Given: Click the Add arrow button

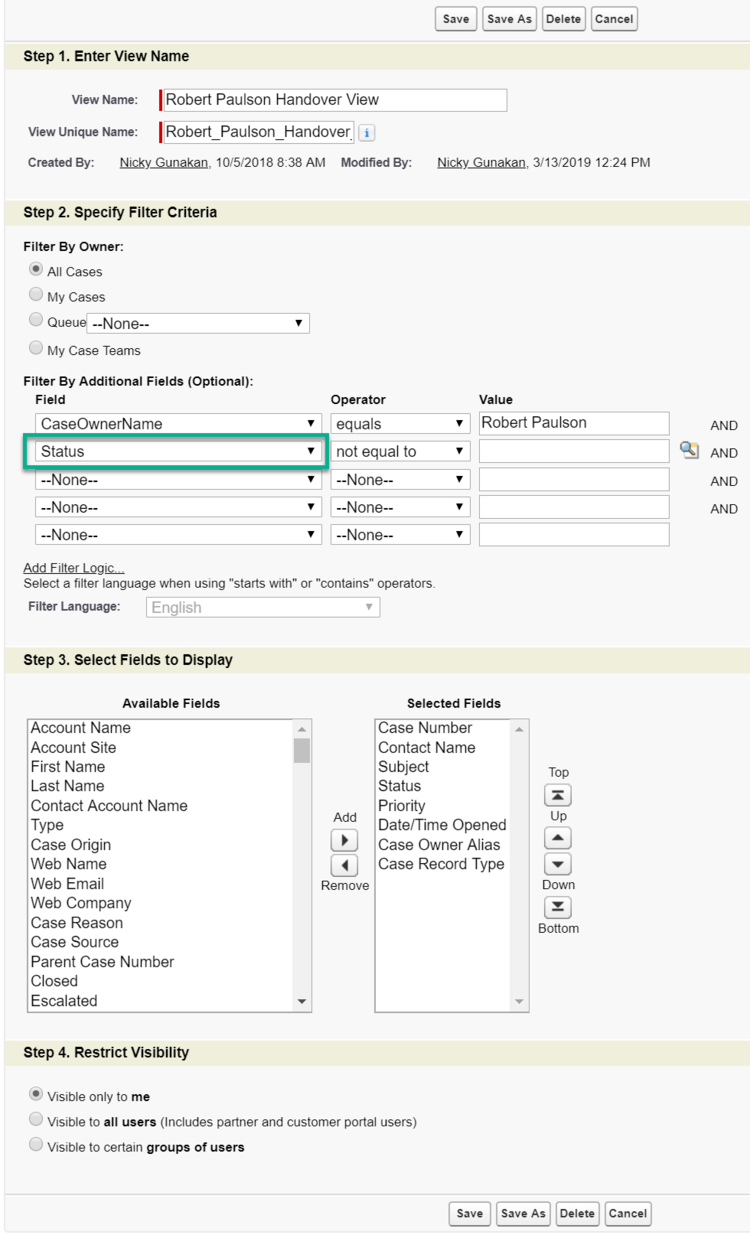Looking at the screenshot, I should [x=344, y=840].
